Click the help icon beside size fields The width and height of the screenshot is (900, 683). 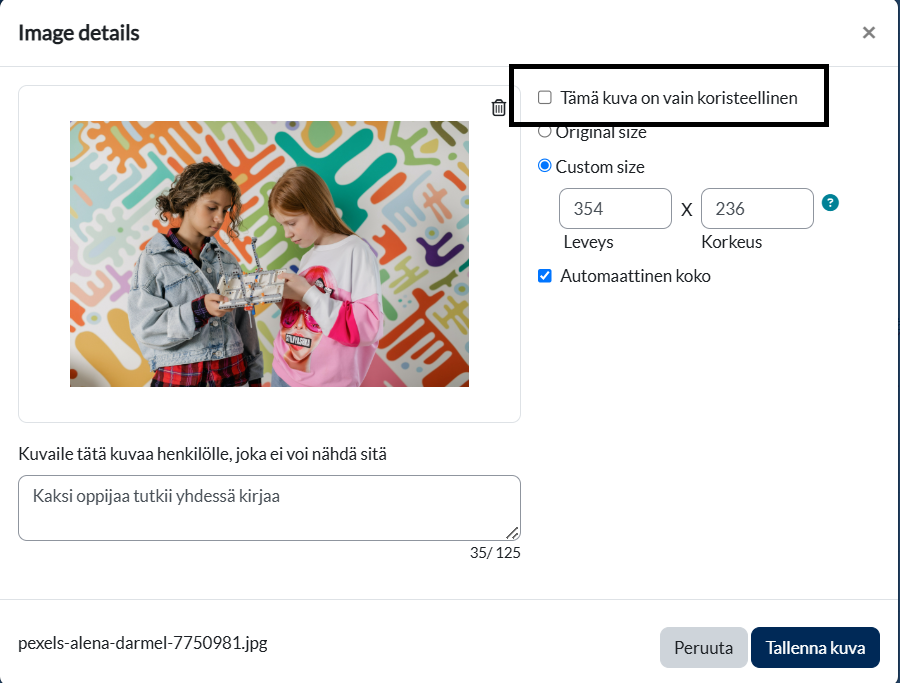click(x=830, y=202)
